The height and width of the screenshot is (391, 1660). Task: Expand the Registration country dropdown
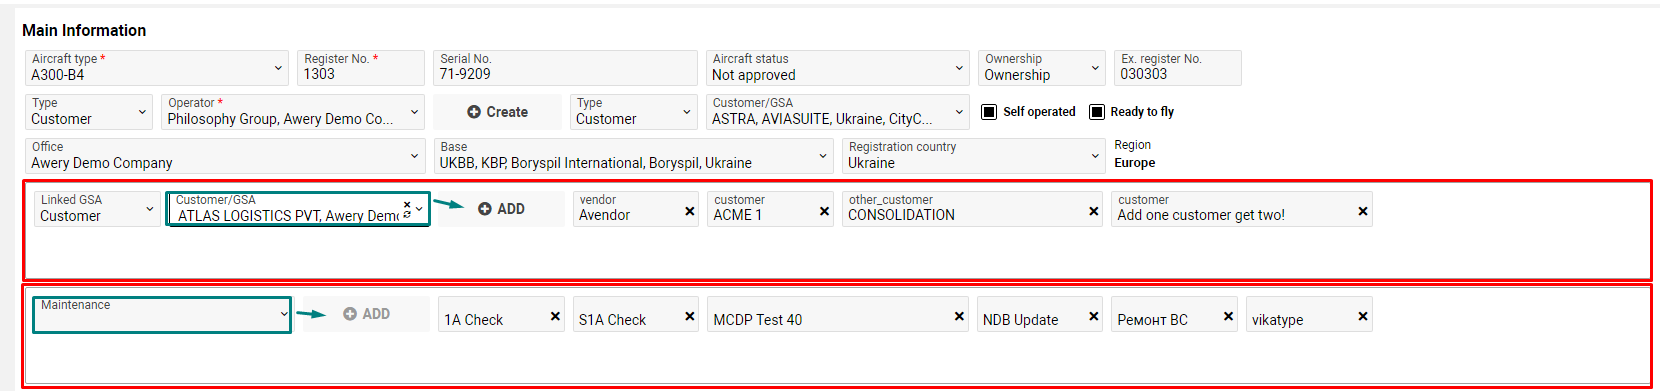point(972,155)
